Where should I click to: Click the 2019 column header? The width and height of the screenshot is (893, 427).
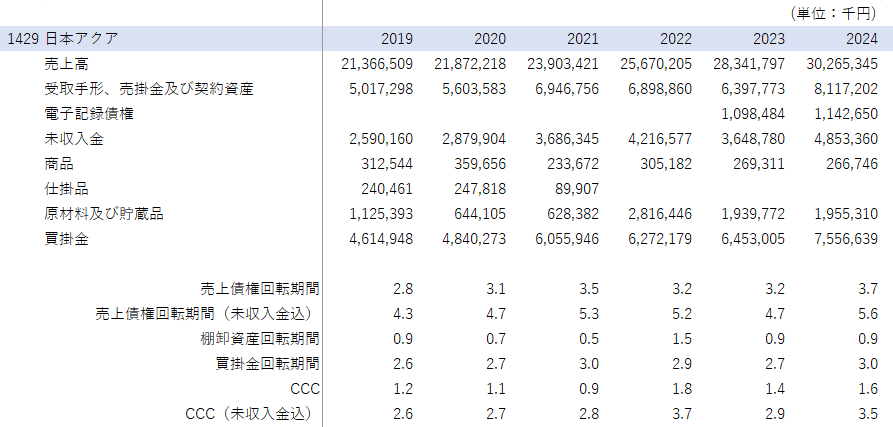397,39
